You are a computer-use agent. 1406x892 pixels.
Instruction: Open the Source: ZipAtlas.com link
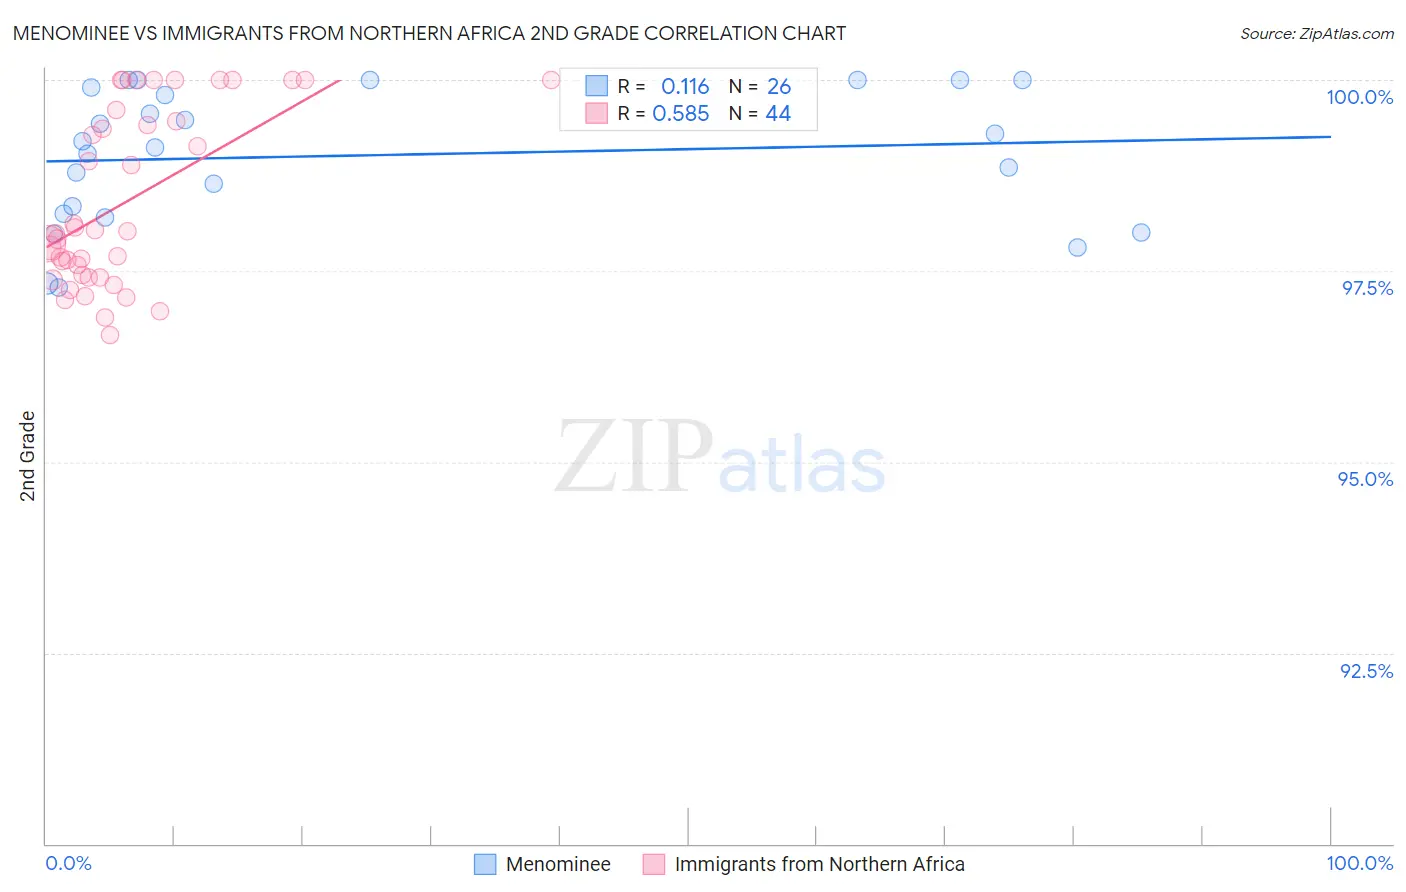pos(1316,34)
